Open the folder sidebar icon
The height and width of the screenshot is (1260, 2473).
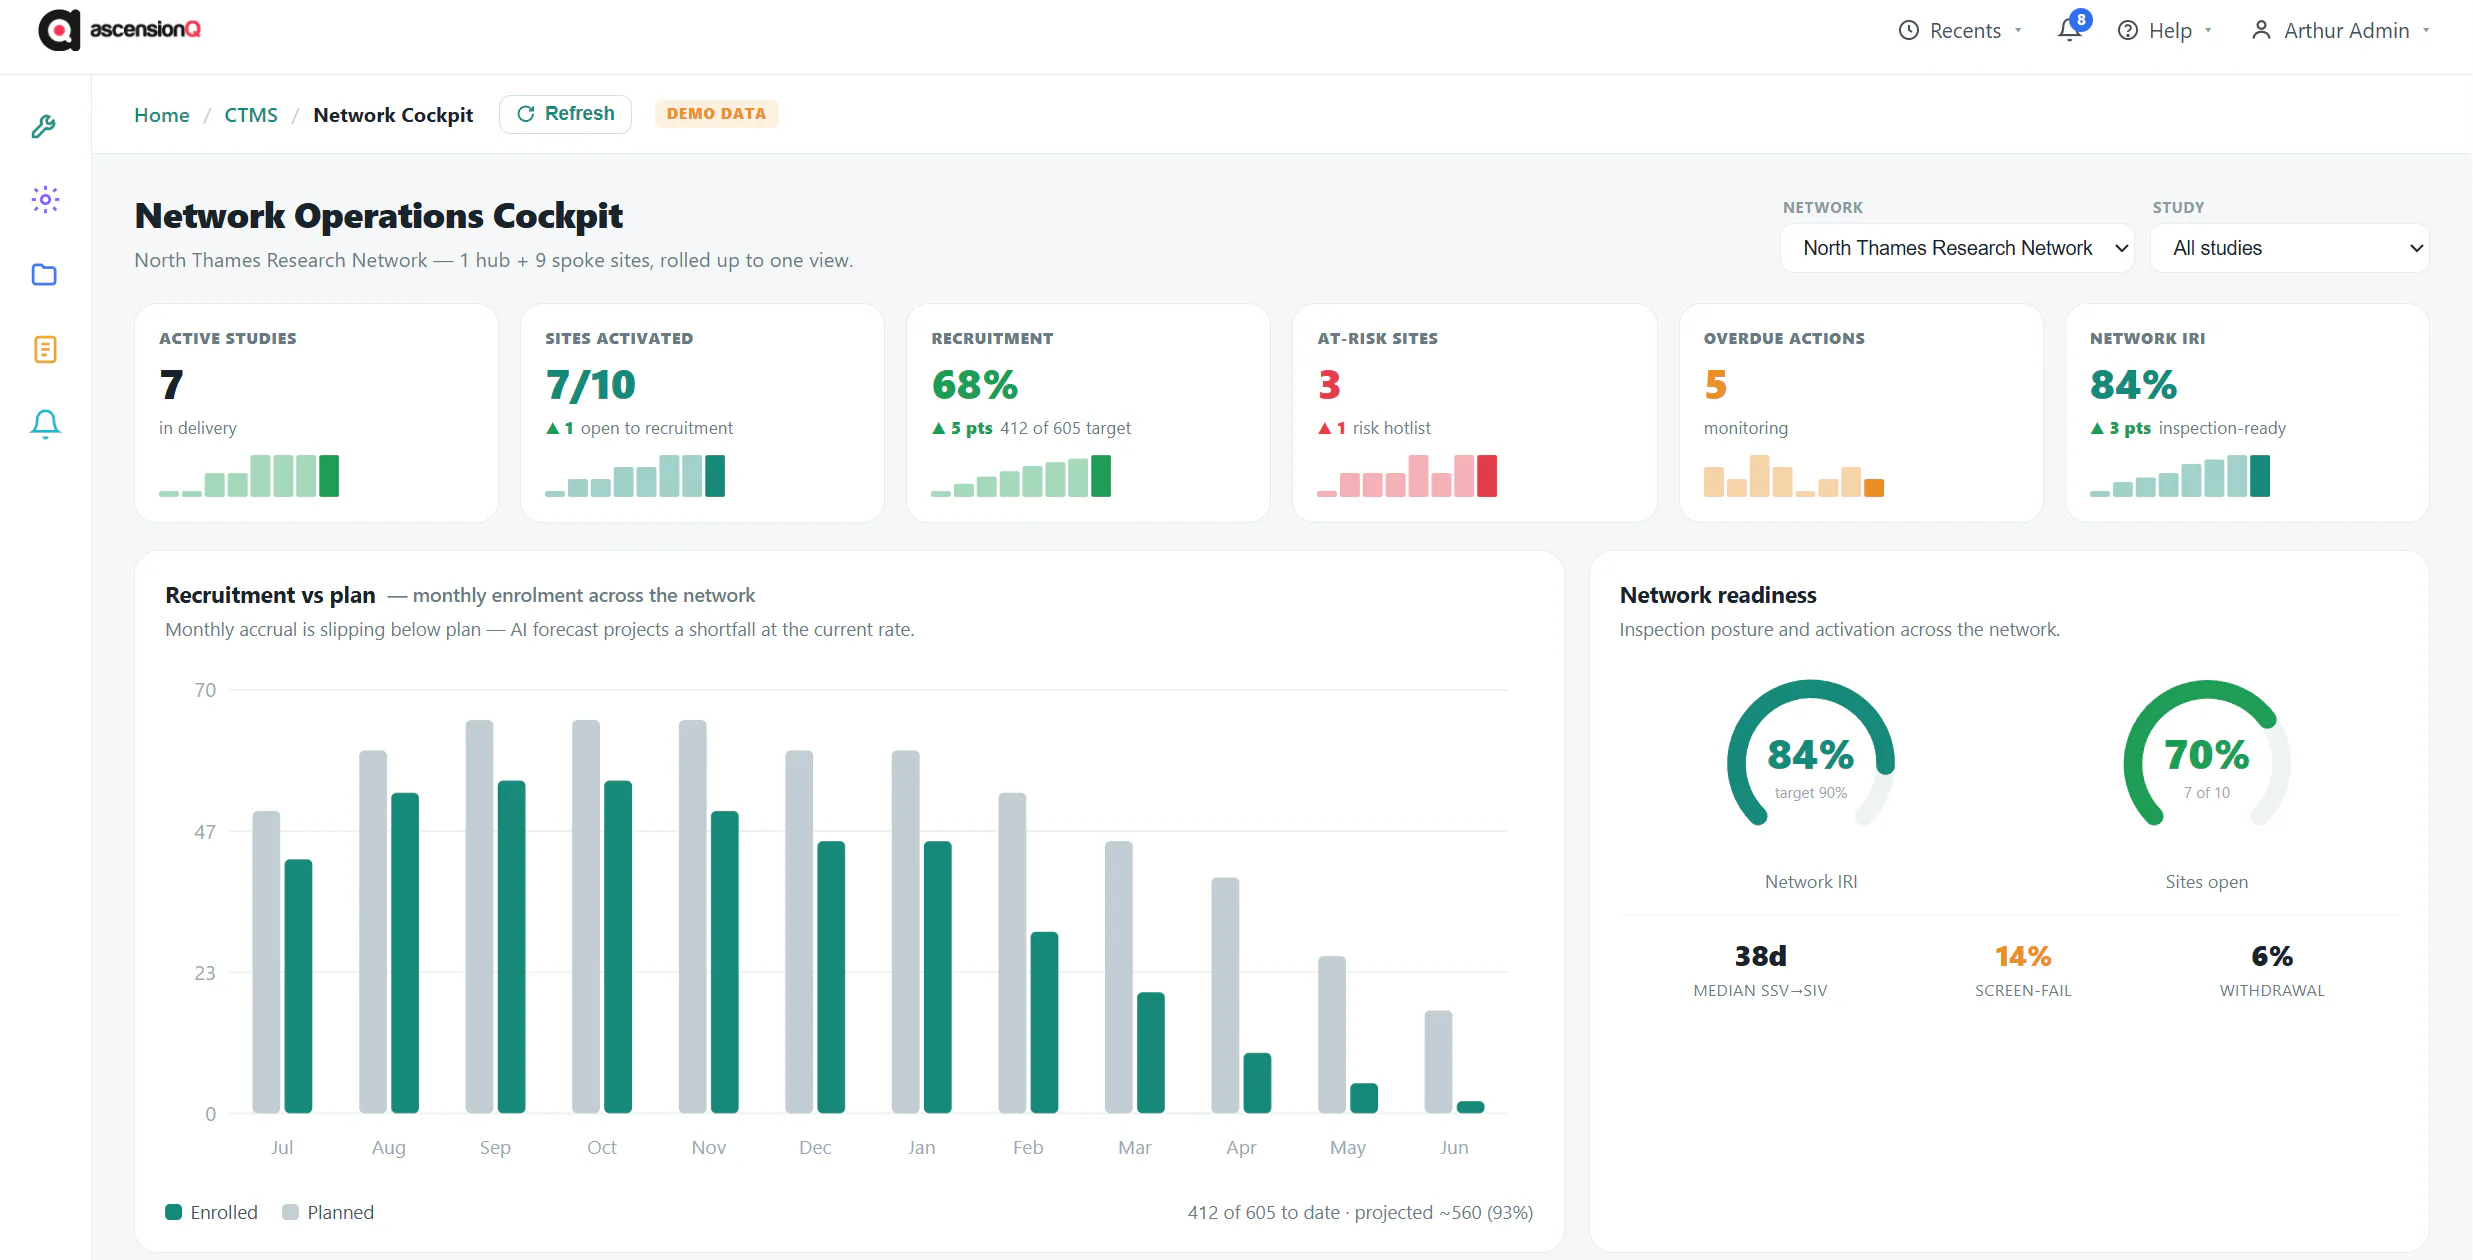pos(44,274)
